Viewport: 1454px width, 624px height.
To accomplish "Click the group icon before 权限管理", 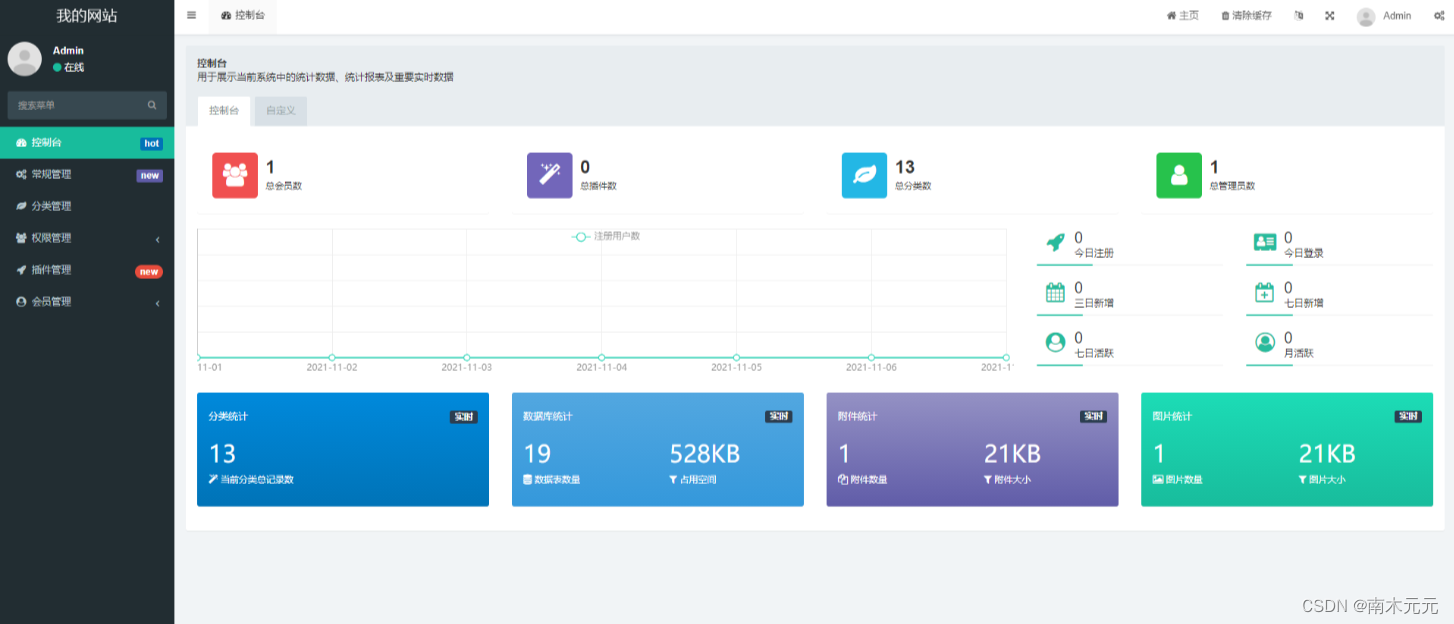I will tap(21, 238).
